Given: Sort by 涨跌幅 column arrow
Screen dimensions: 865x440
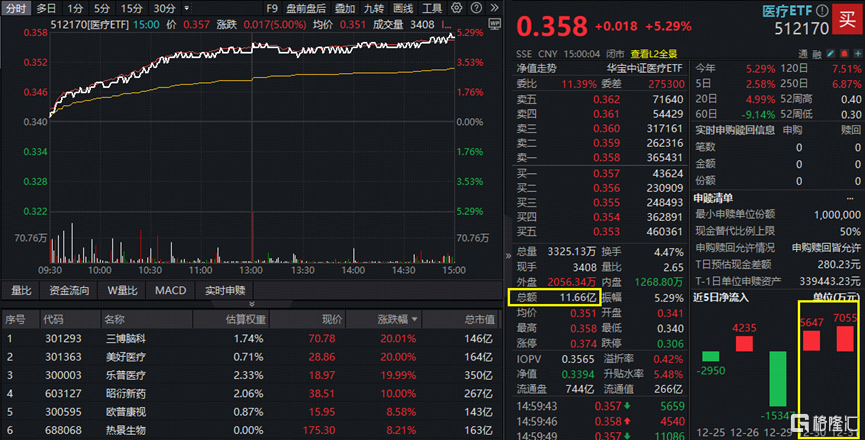Looking at the screenshot, I should (414, 319).
